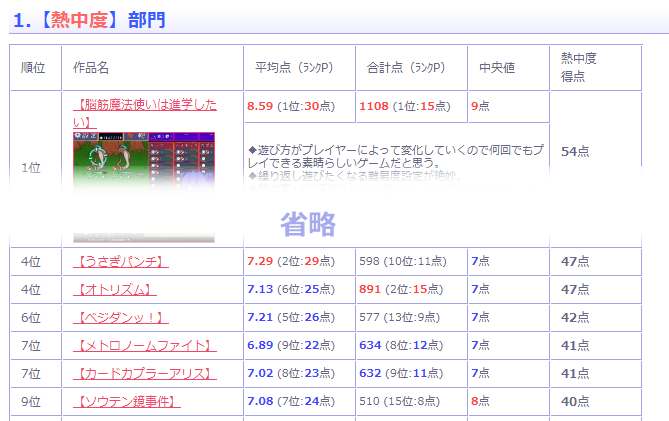Click the 1.【熱中度】部門 heading
Viewport: 669px width, 421px height.
coord(89,20)
